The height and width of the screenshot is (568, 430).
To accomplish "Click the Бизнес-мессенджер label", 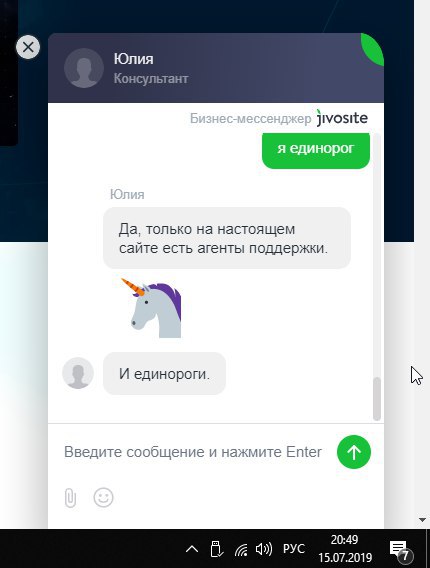I will (250, 118).
